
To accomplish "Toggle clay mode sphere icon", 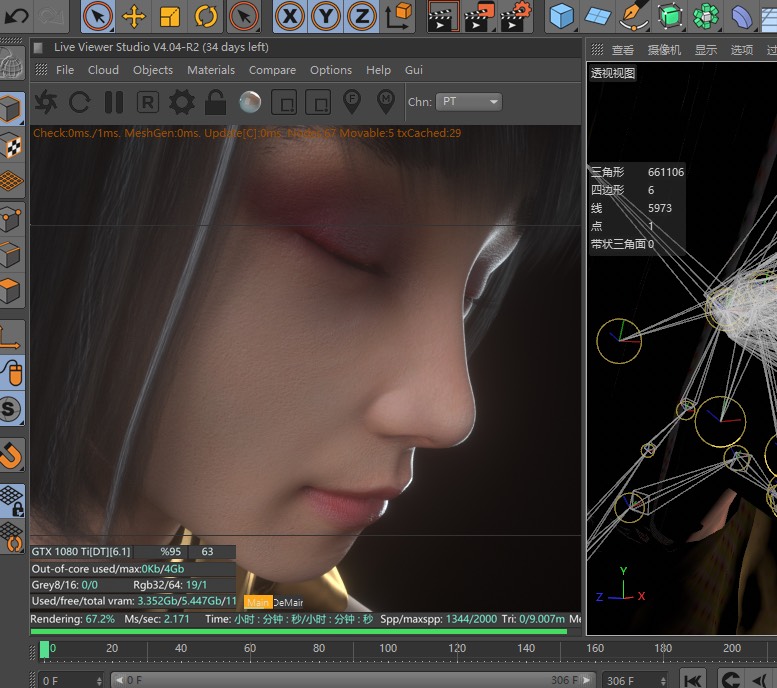I will click(x=250, y=102).
